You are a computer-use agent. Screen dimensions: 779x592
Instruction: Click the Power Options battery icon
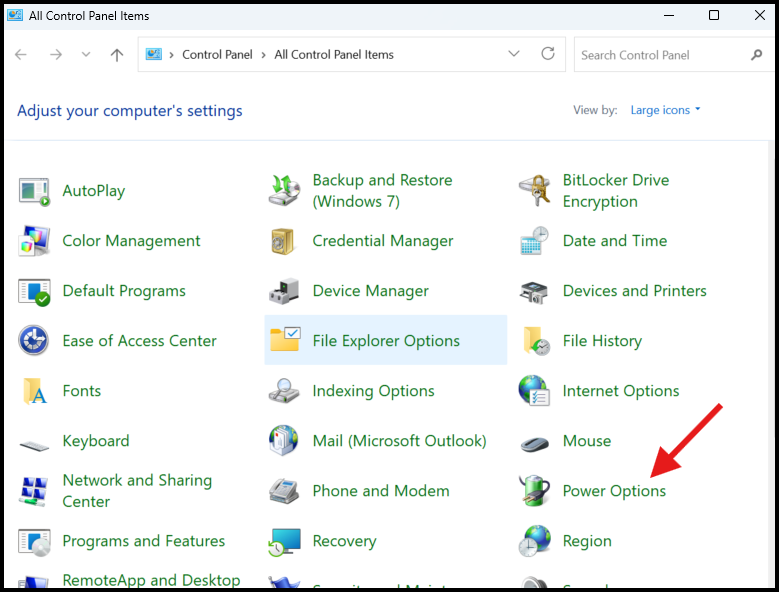click(x=535, y=491)
